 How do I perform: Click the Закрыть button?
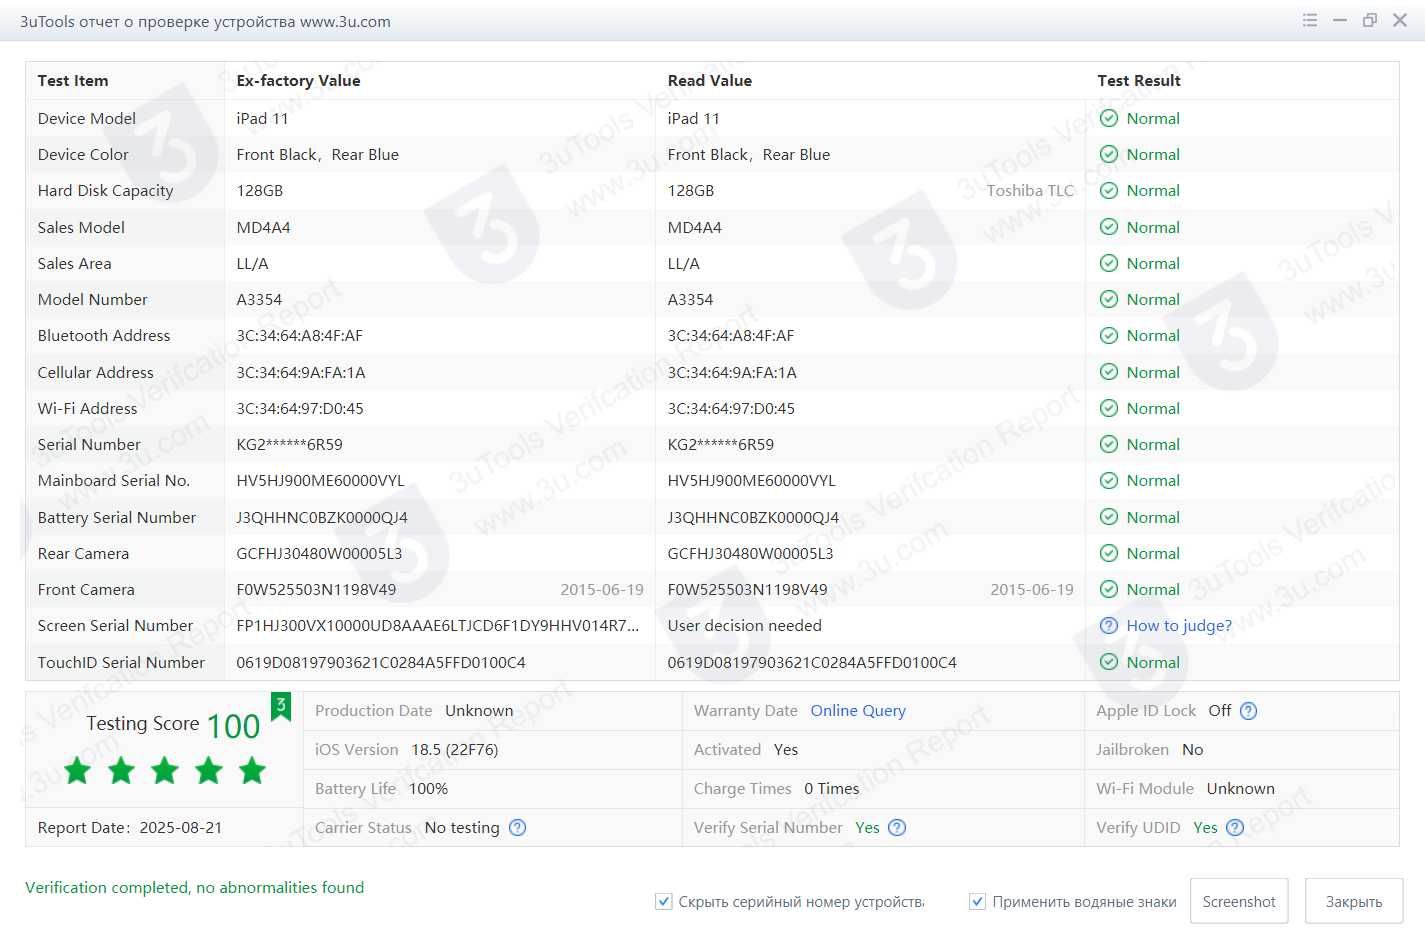coord(1354,901)
